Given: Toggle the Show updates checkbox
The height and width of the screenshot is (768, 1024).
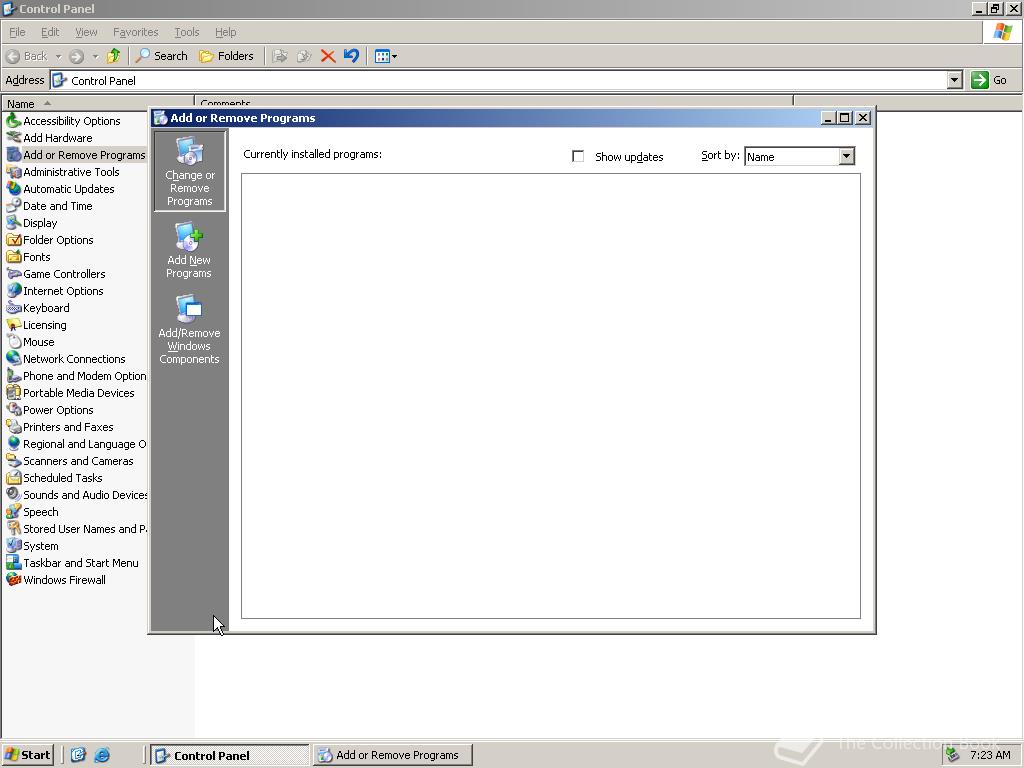Looking at the screenshot, I should [x=578, y=156].
